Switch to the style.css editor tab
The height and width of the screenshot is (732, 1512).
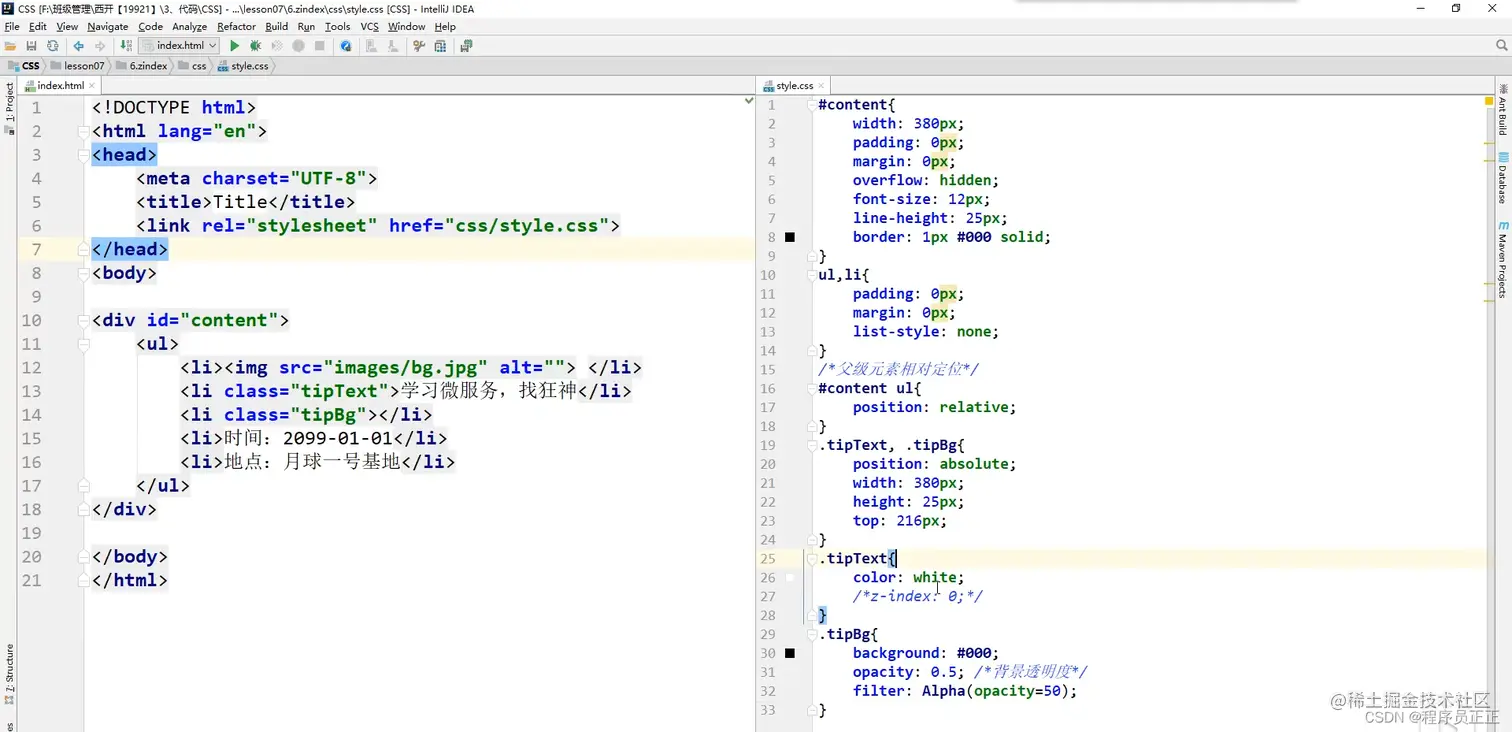click(x=794, y=86)
